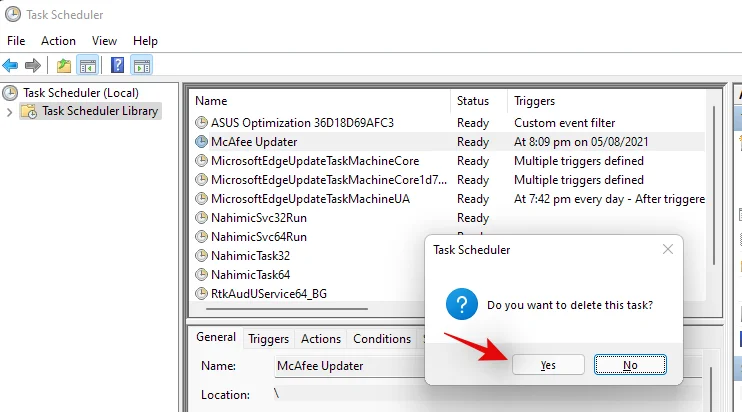
Task: Click the horizontal scrollbar under the task list
Action: coord(287,309)
